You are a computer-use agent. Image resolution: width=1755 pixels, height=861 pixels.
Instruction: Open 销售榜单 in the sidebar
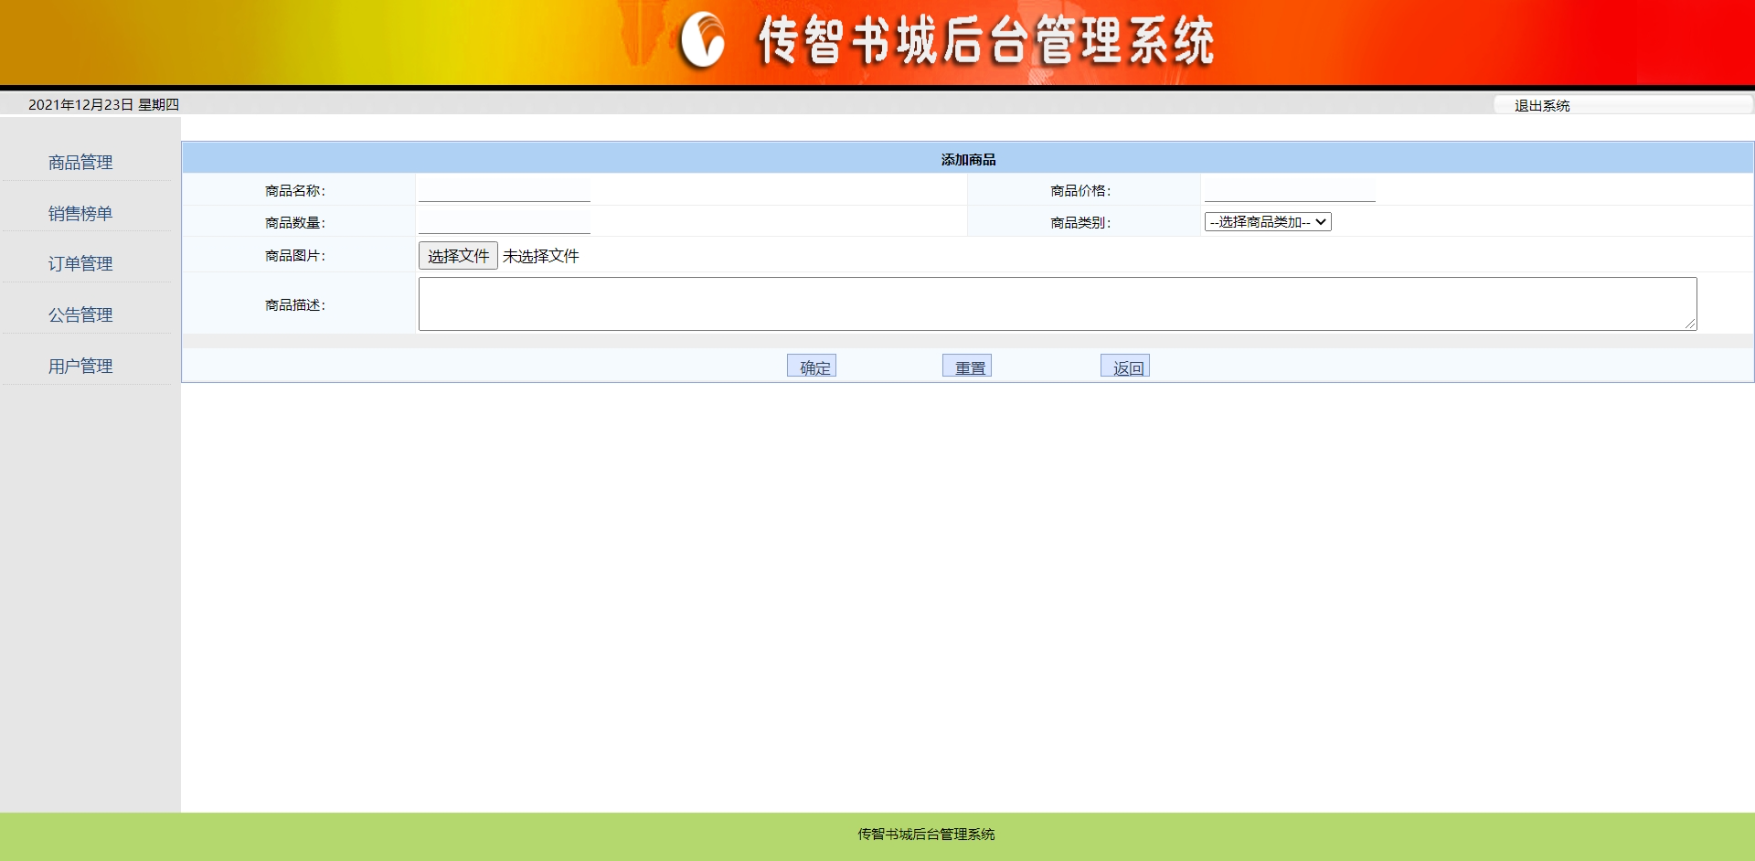(x=80, y=213)
